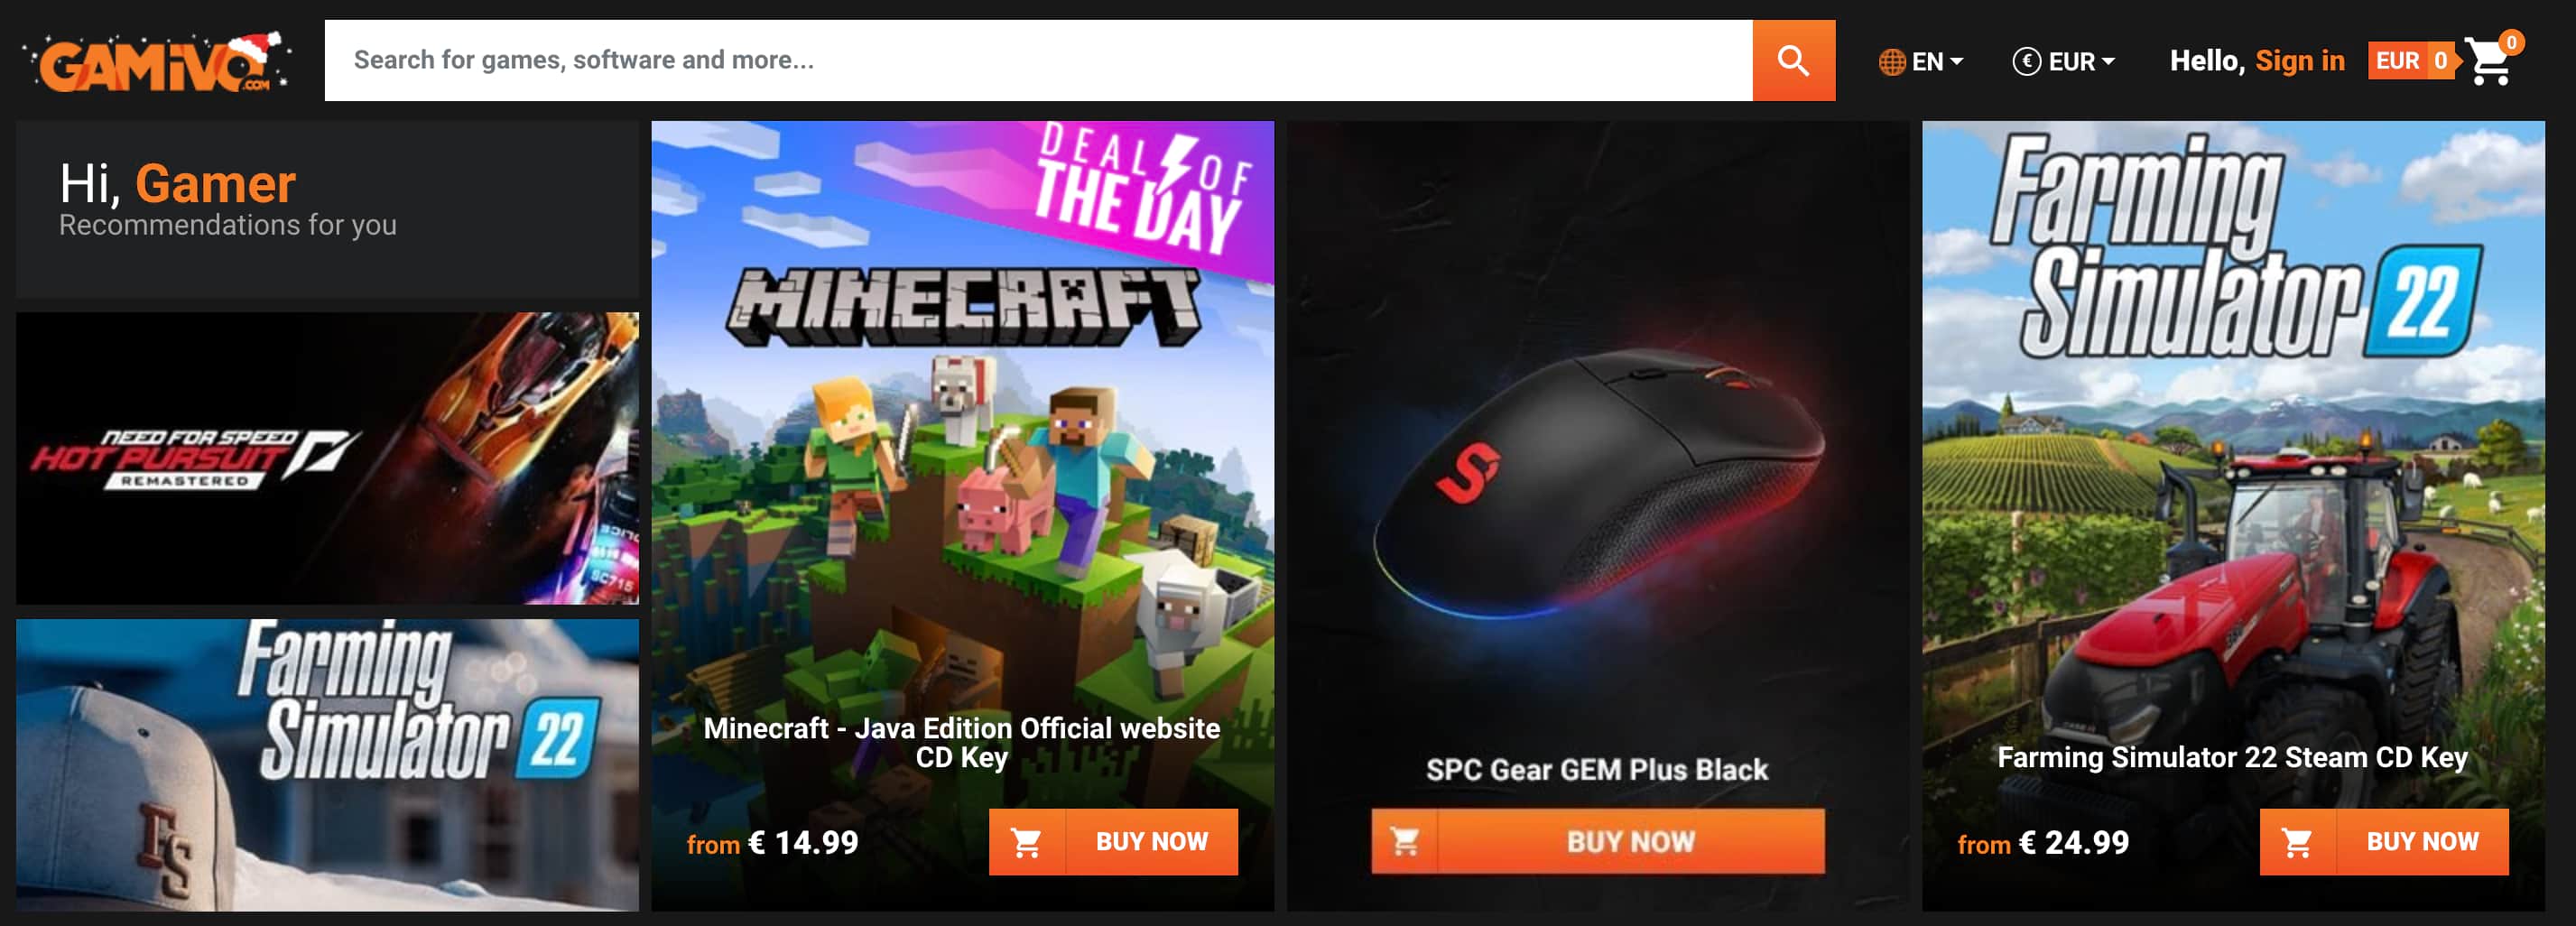Viewport: 2576px width, 926px height.
Task: Click the cart icon on Minecraft card
Action: pyautogui.click(x=1027, y=842)
